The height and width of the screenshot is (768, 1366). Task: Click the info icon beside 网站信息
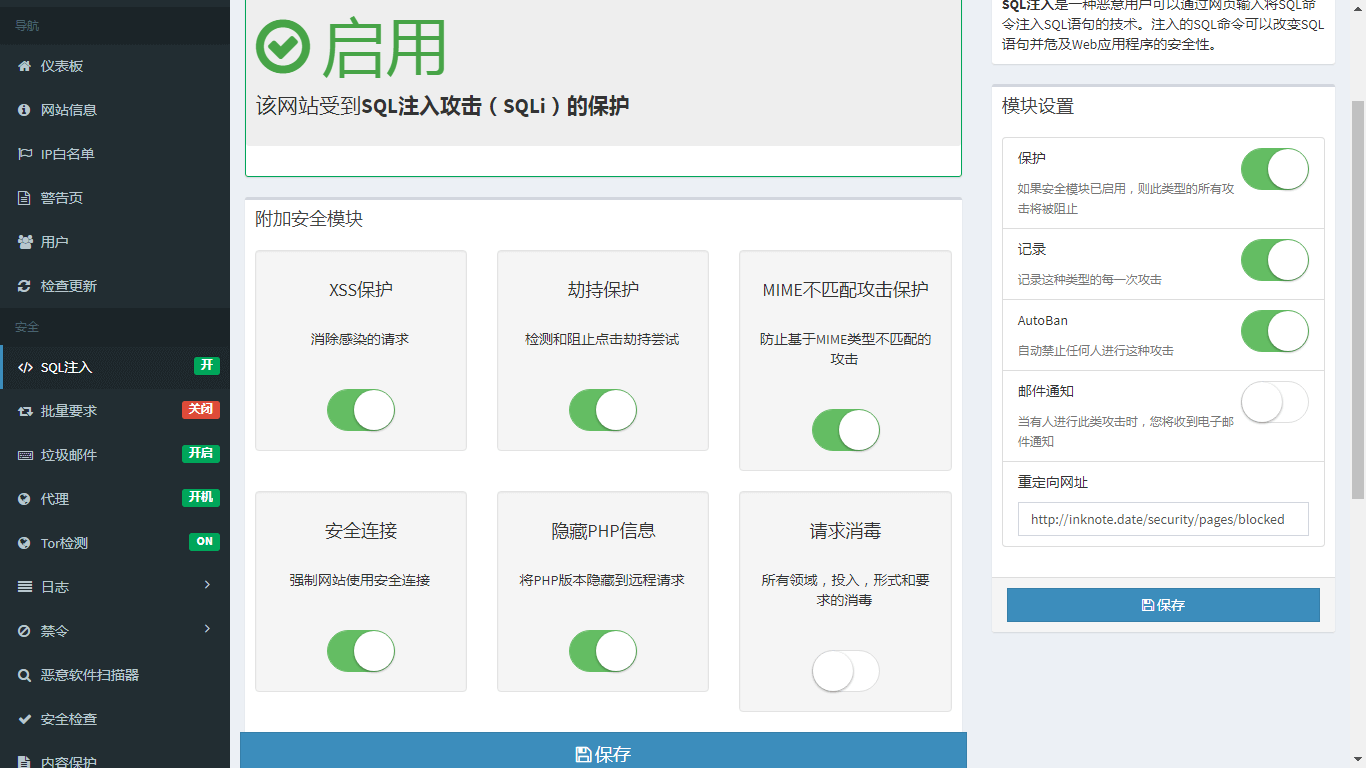pyautogui.click(x=24, y=110)
